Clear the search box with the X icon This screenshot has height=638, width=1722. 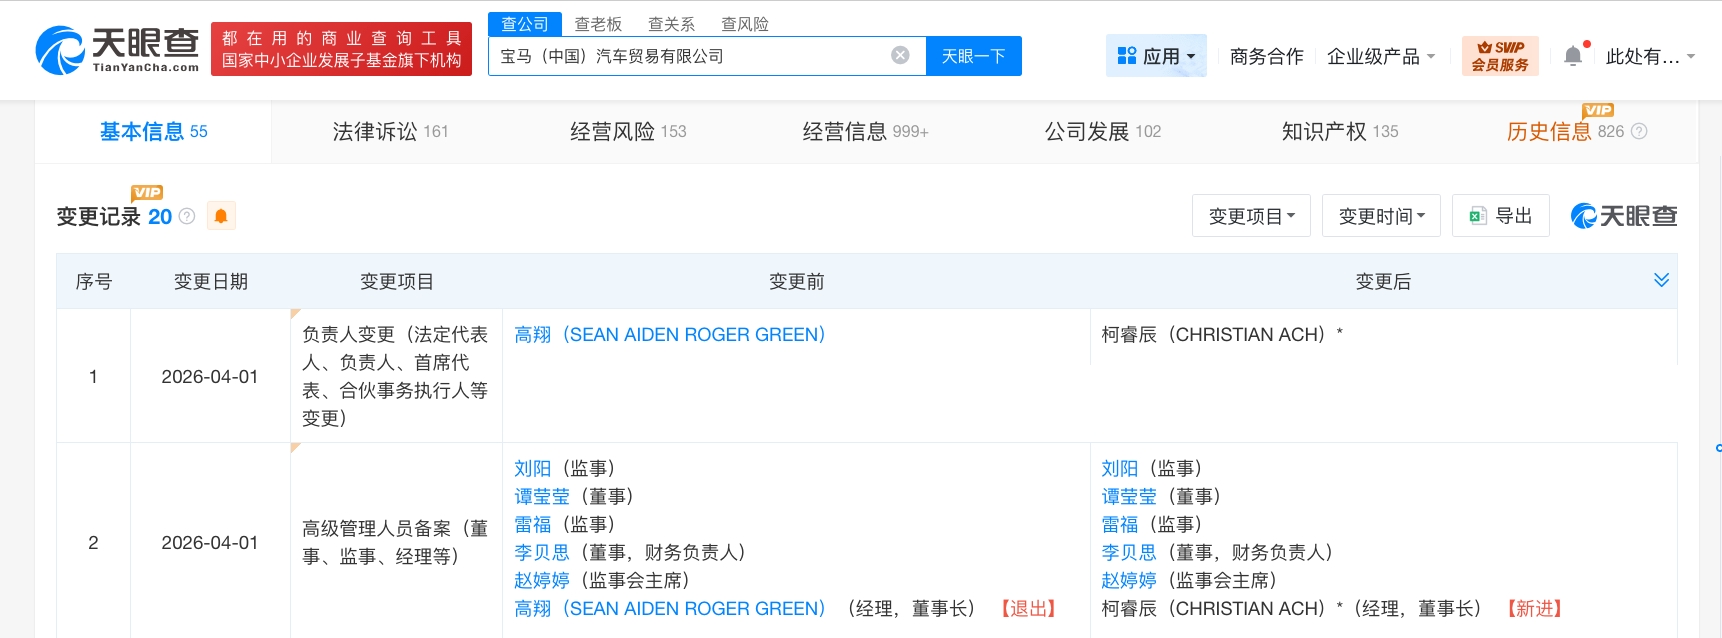[x=900, y=55]
